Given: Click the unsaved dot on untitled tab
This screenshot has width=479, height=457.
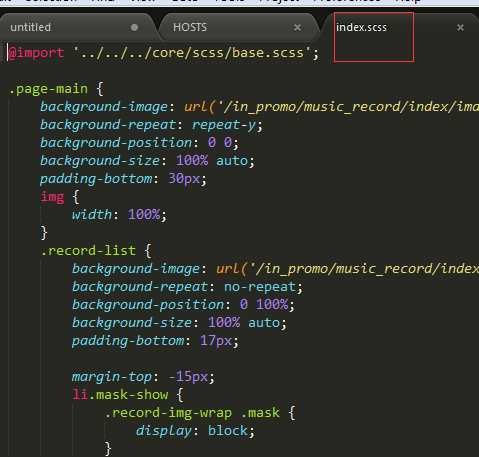Looking at the screenshot, I should pyautogui.click(x=134, y=27).
